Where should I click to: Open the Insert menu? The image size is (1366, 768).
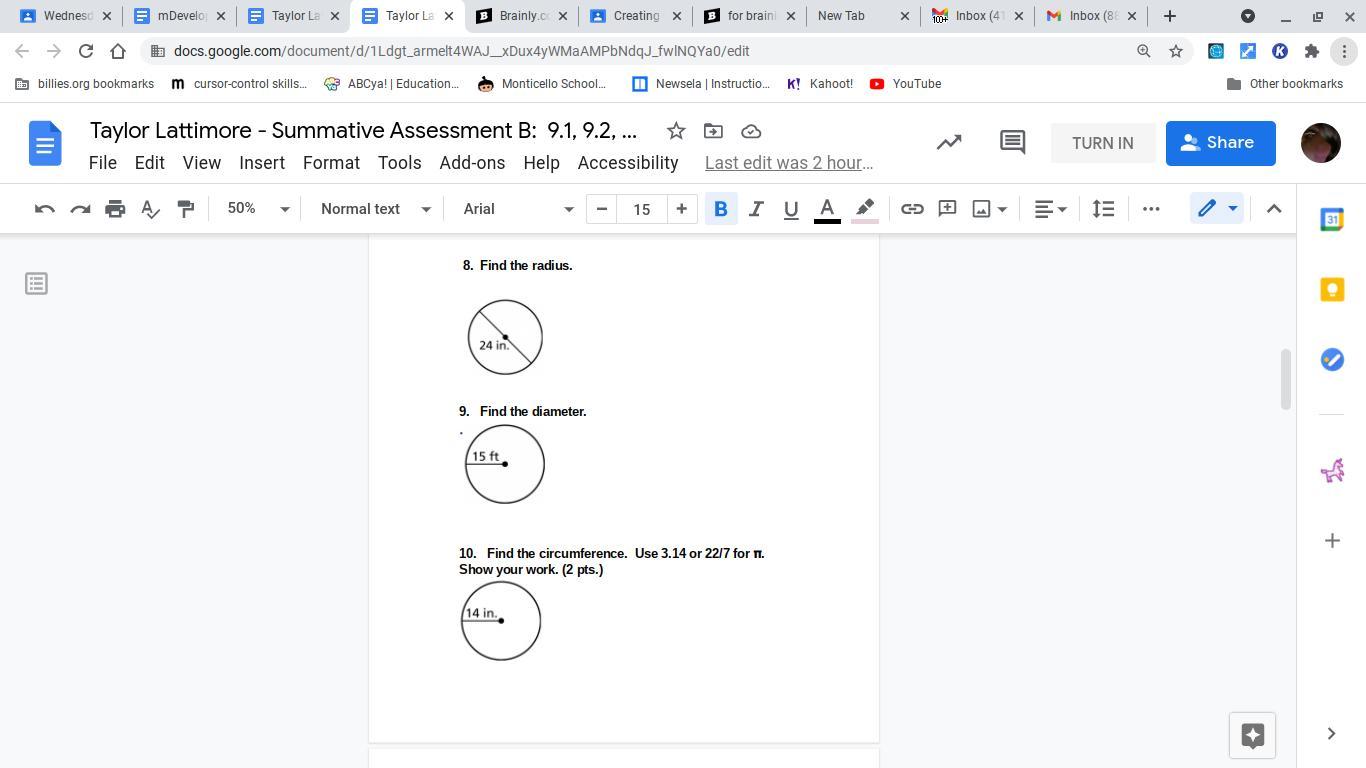pos(262,163)
